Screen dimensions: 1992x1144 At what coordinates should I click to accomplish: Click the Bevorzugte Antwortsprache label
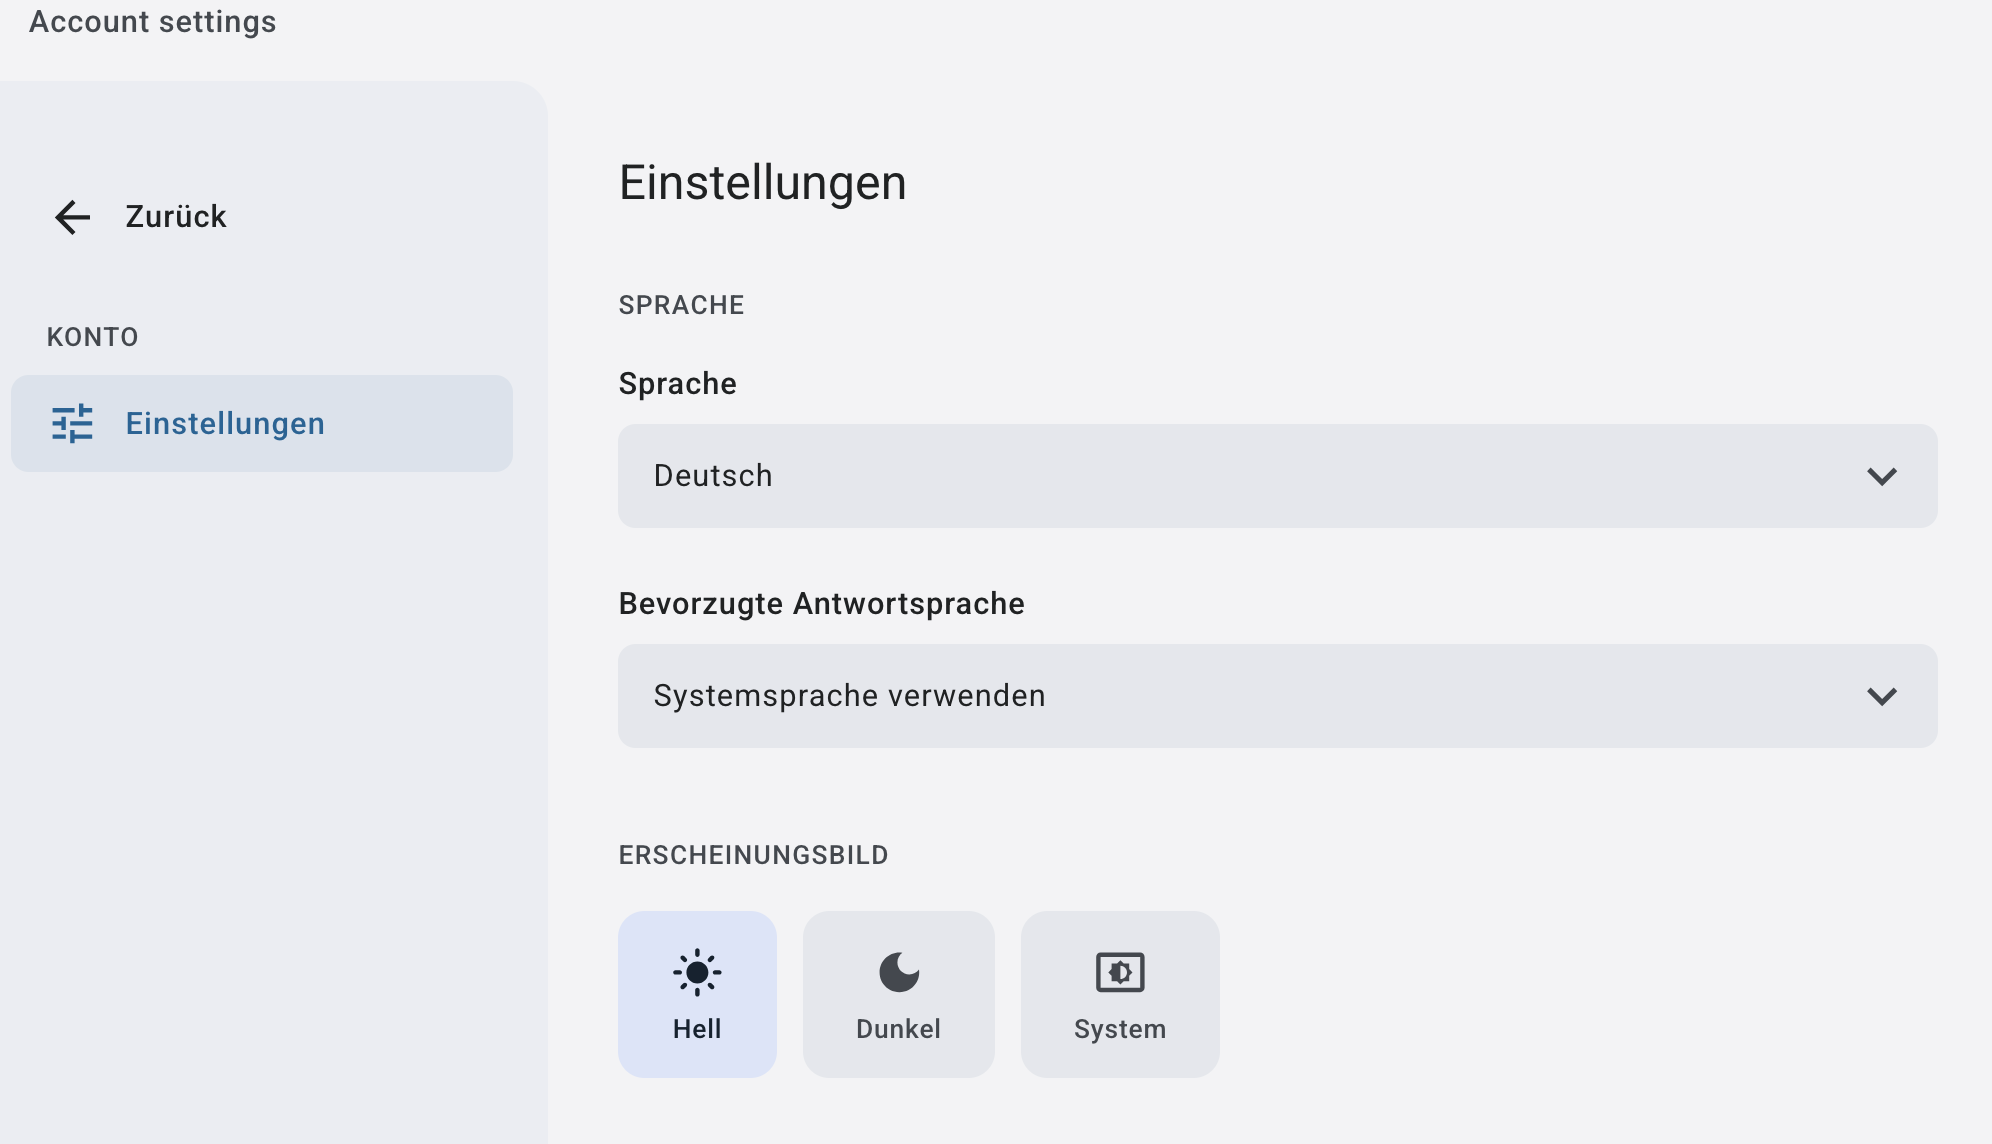[x=822, y=604]
